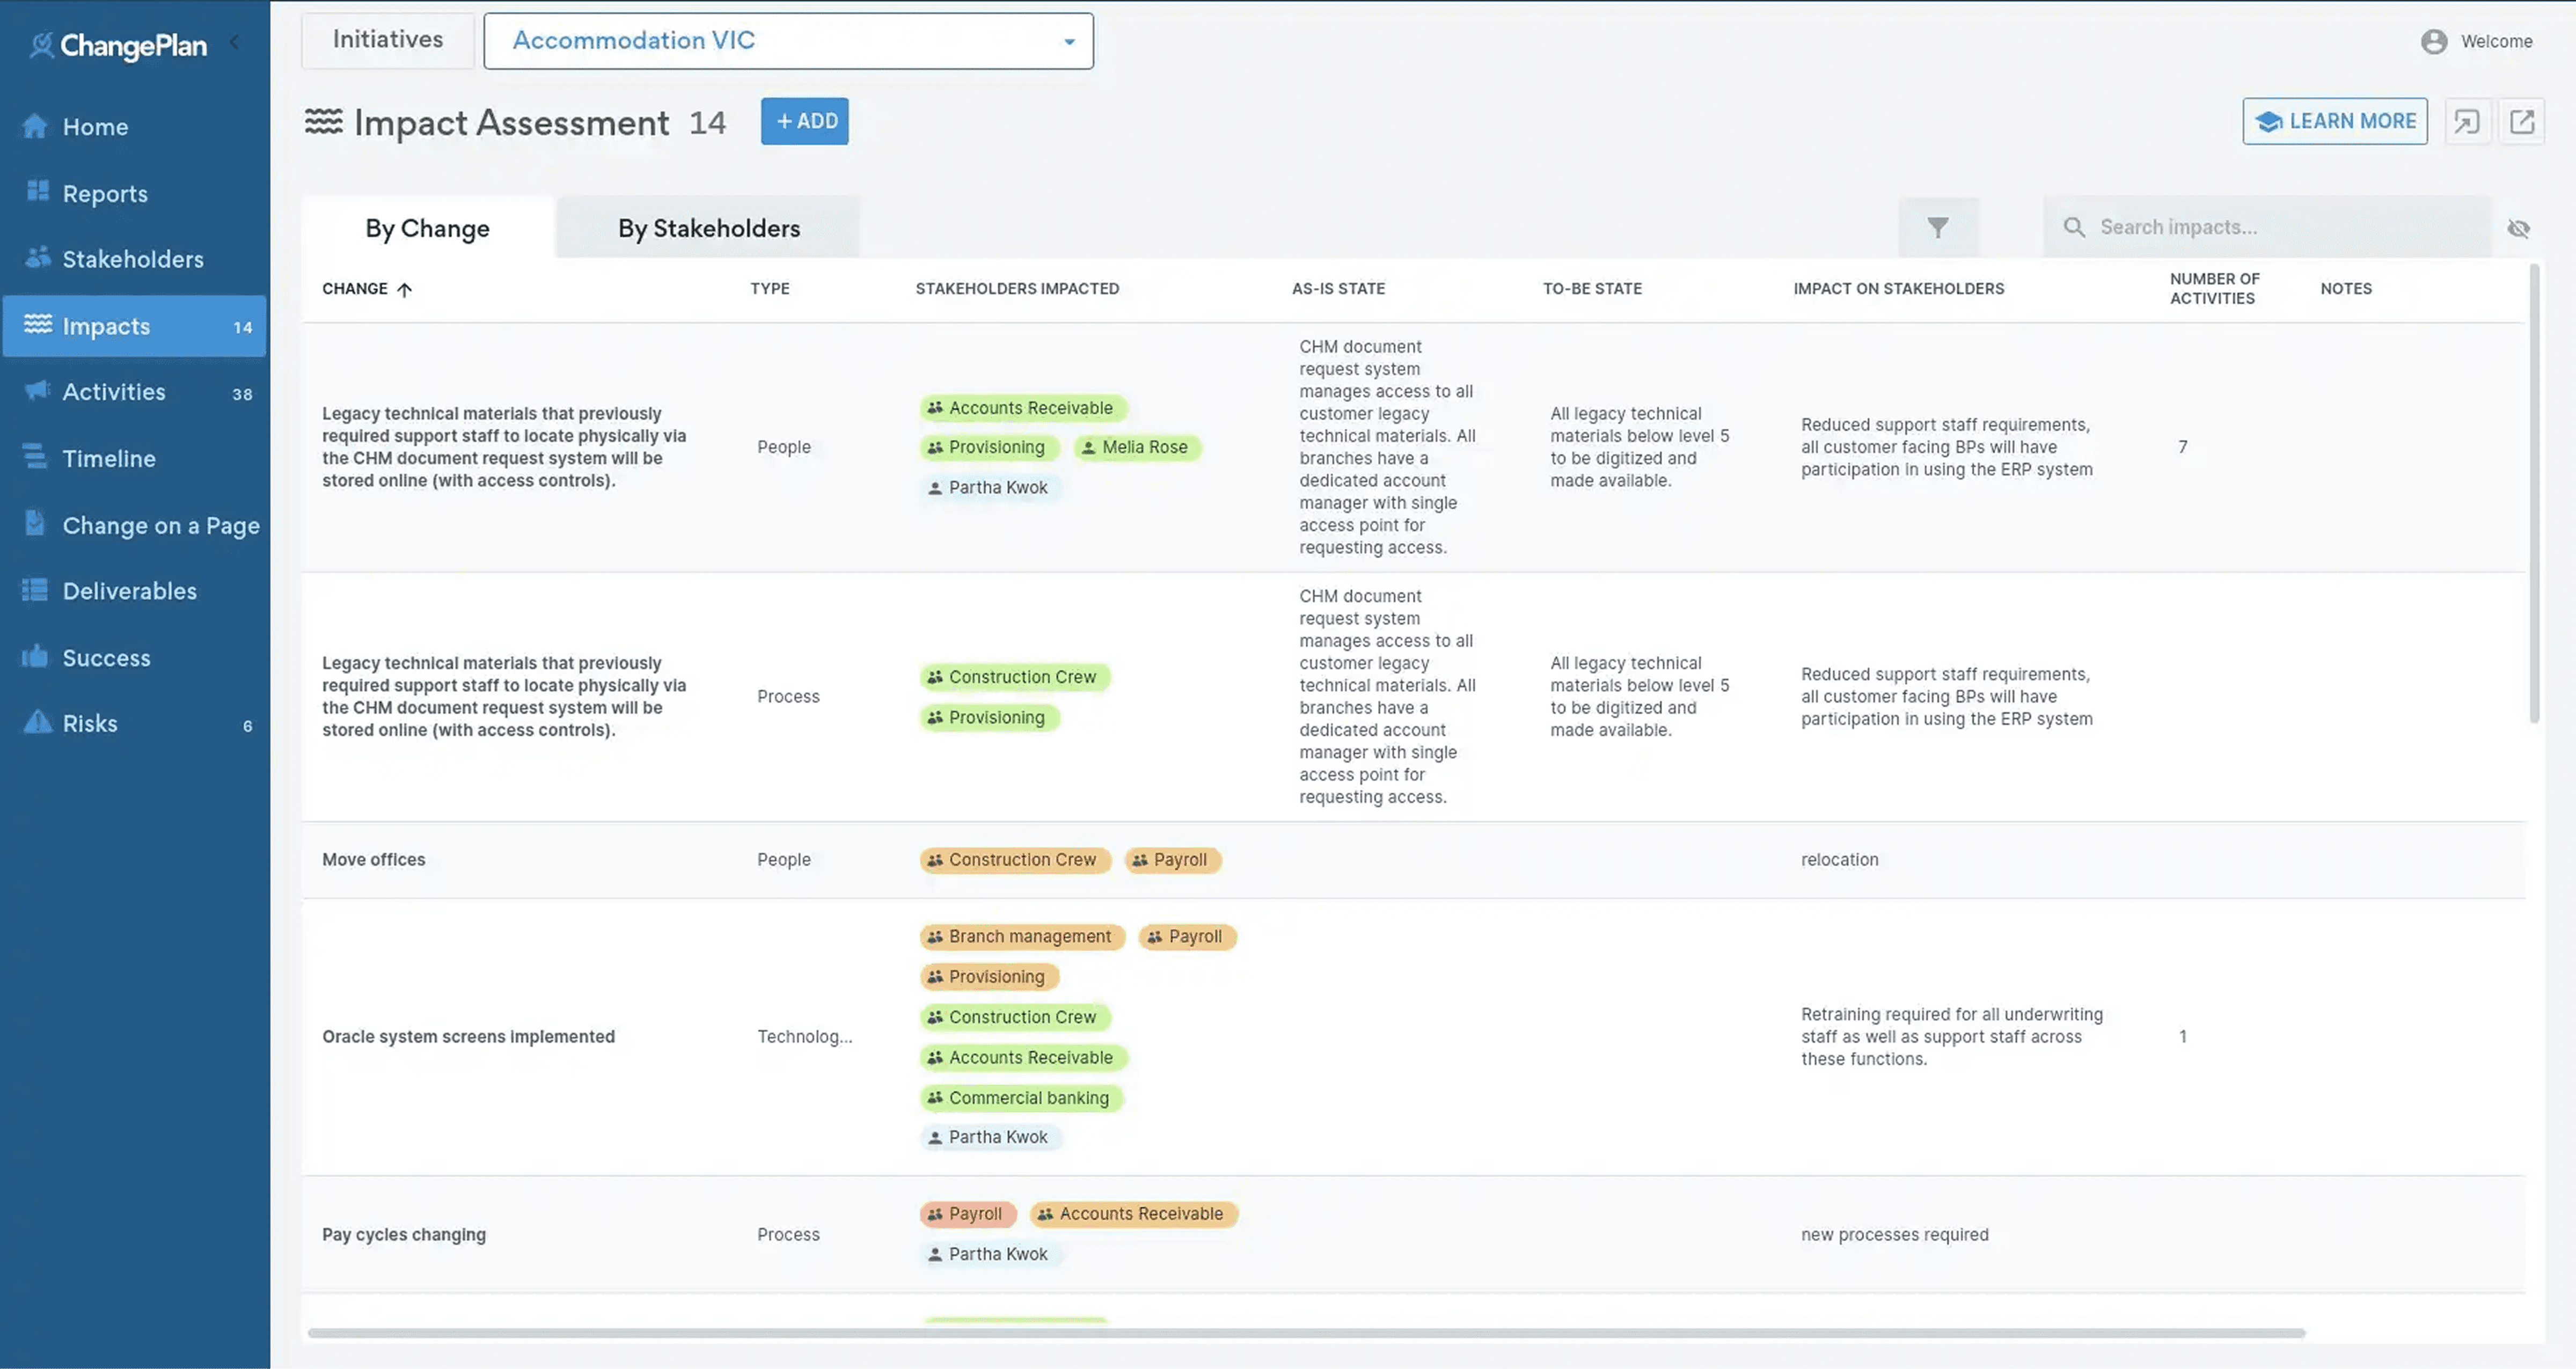Switch to By Stakeholders tab
Image resolution: width=2576 pixels, height=1369 pixels.
tap(708, 228)
